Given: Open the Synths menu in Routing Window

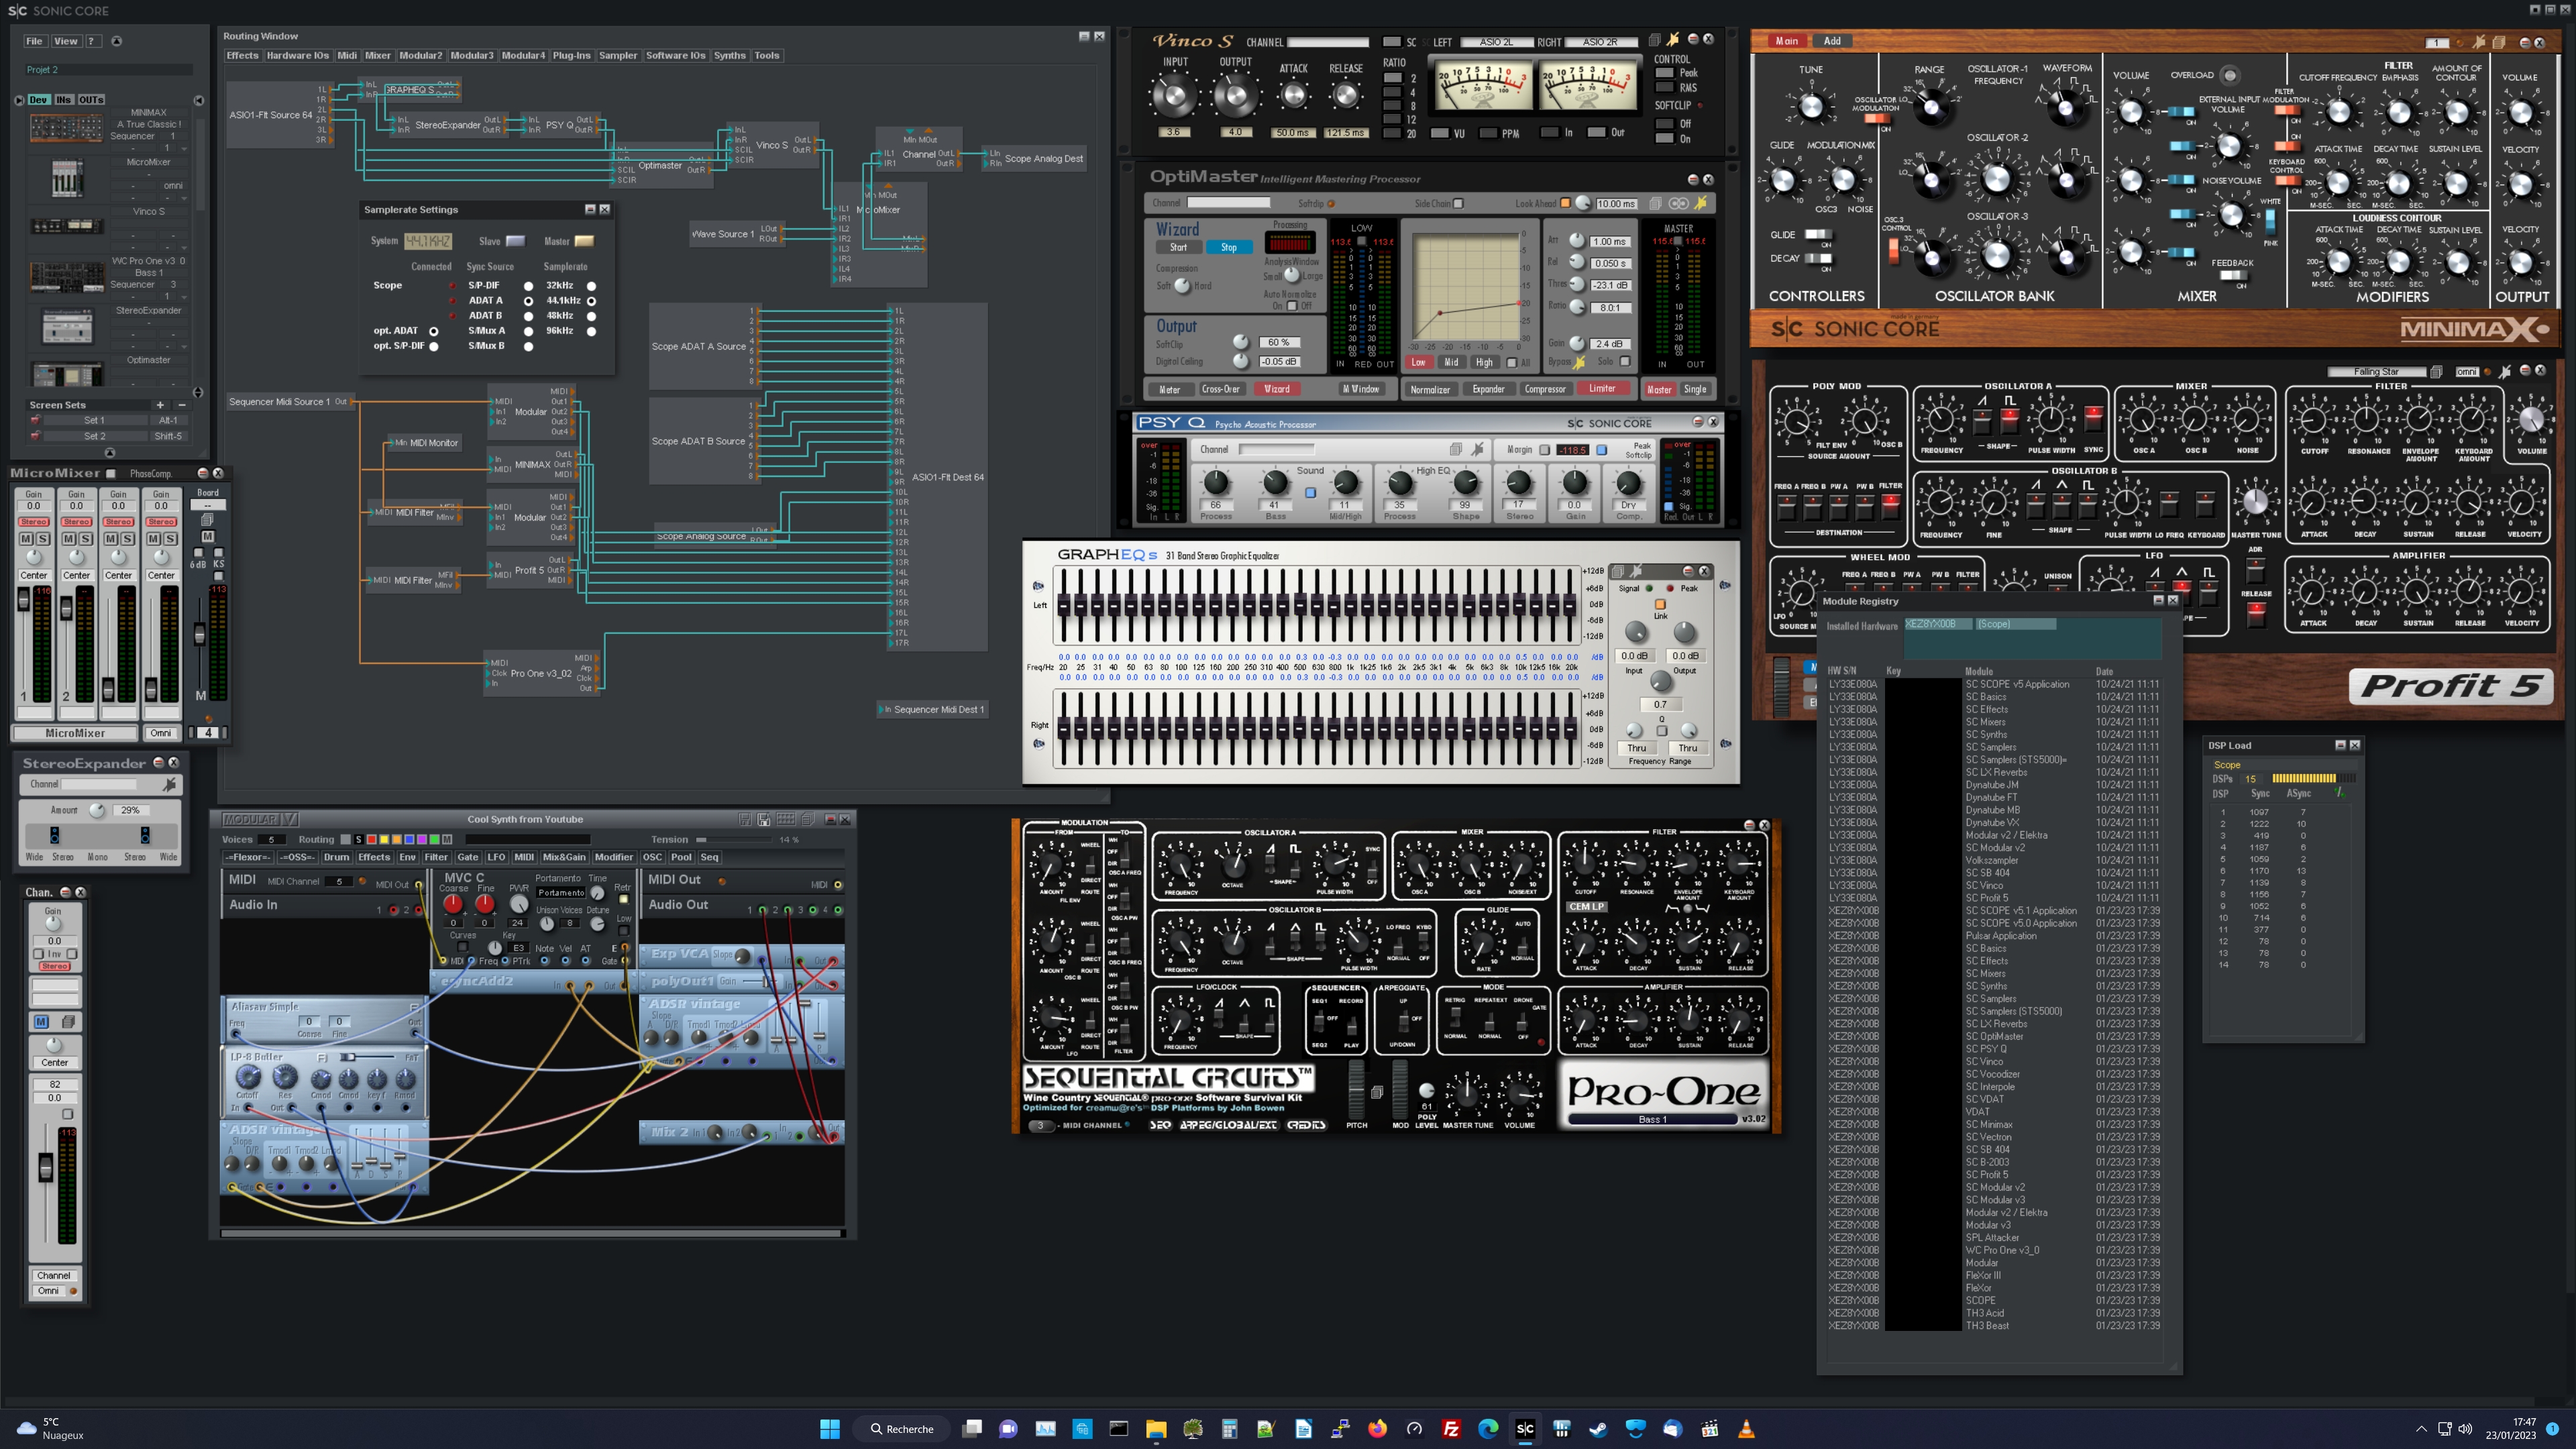Looking at the screenshot, I should pyautogui.click(x=729, y=55).
